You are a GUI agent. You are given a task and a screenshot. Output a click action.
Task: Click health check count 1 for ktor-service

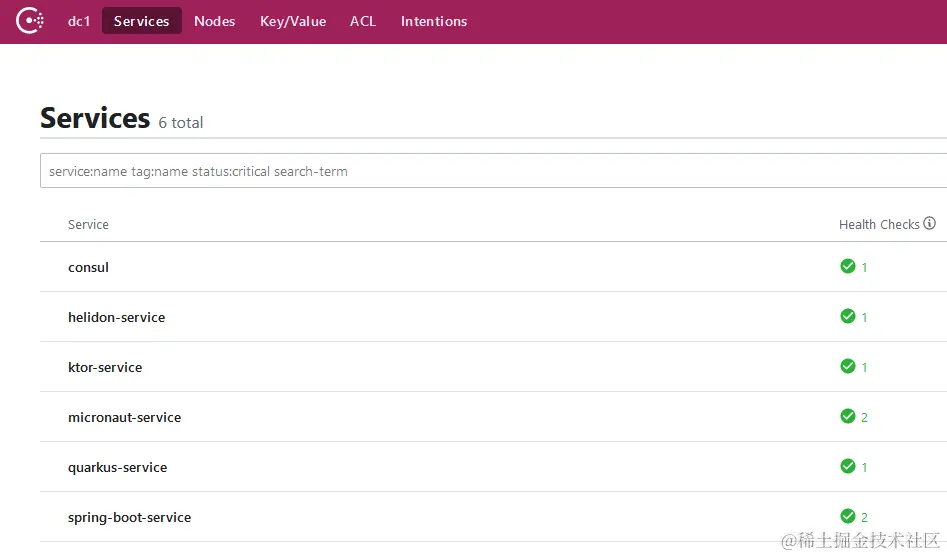(864, 367)
